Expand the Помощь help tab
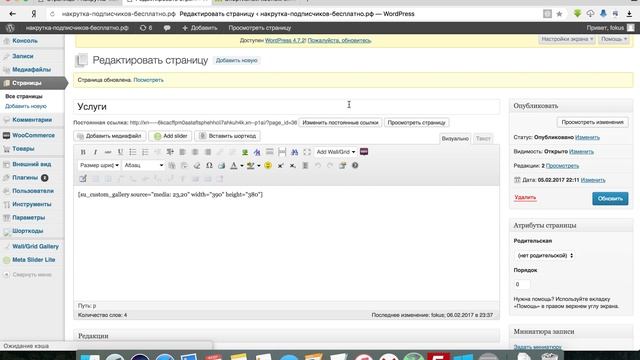Viewport: 640px width, 360px height. (614, 39)
